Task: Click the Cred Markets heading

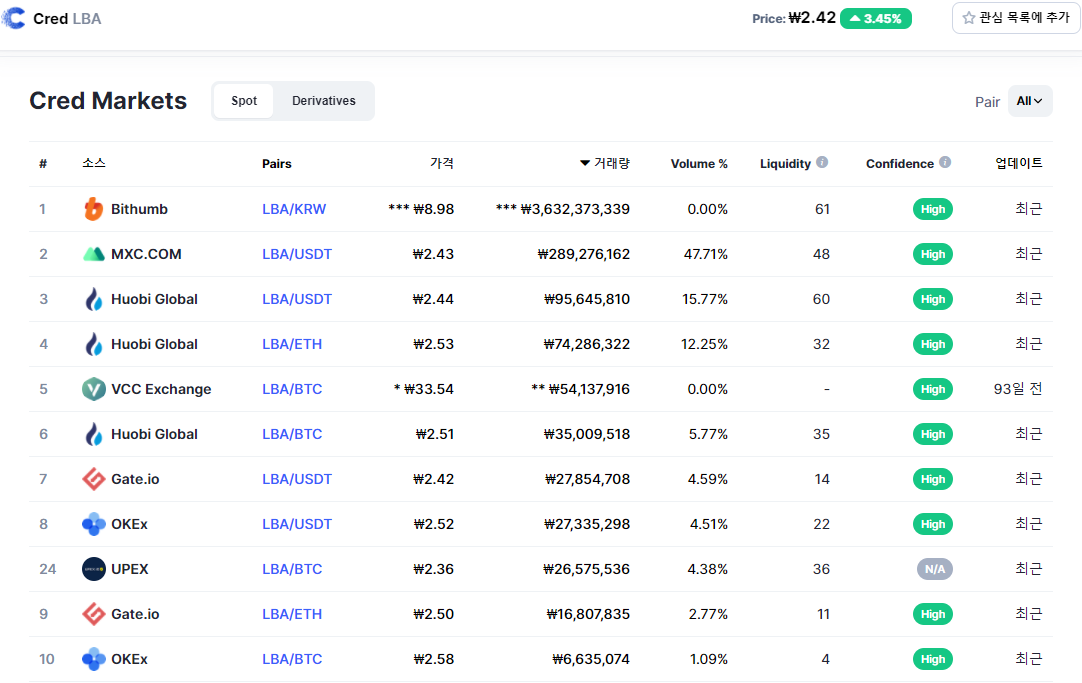Action: [x=108, y=101]
